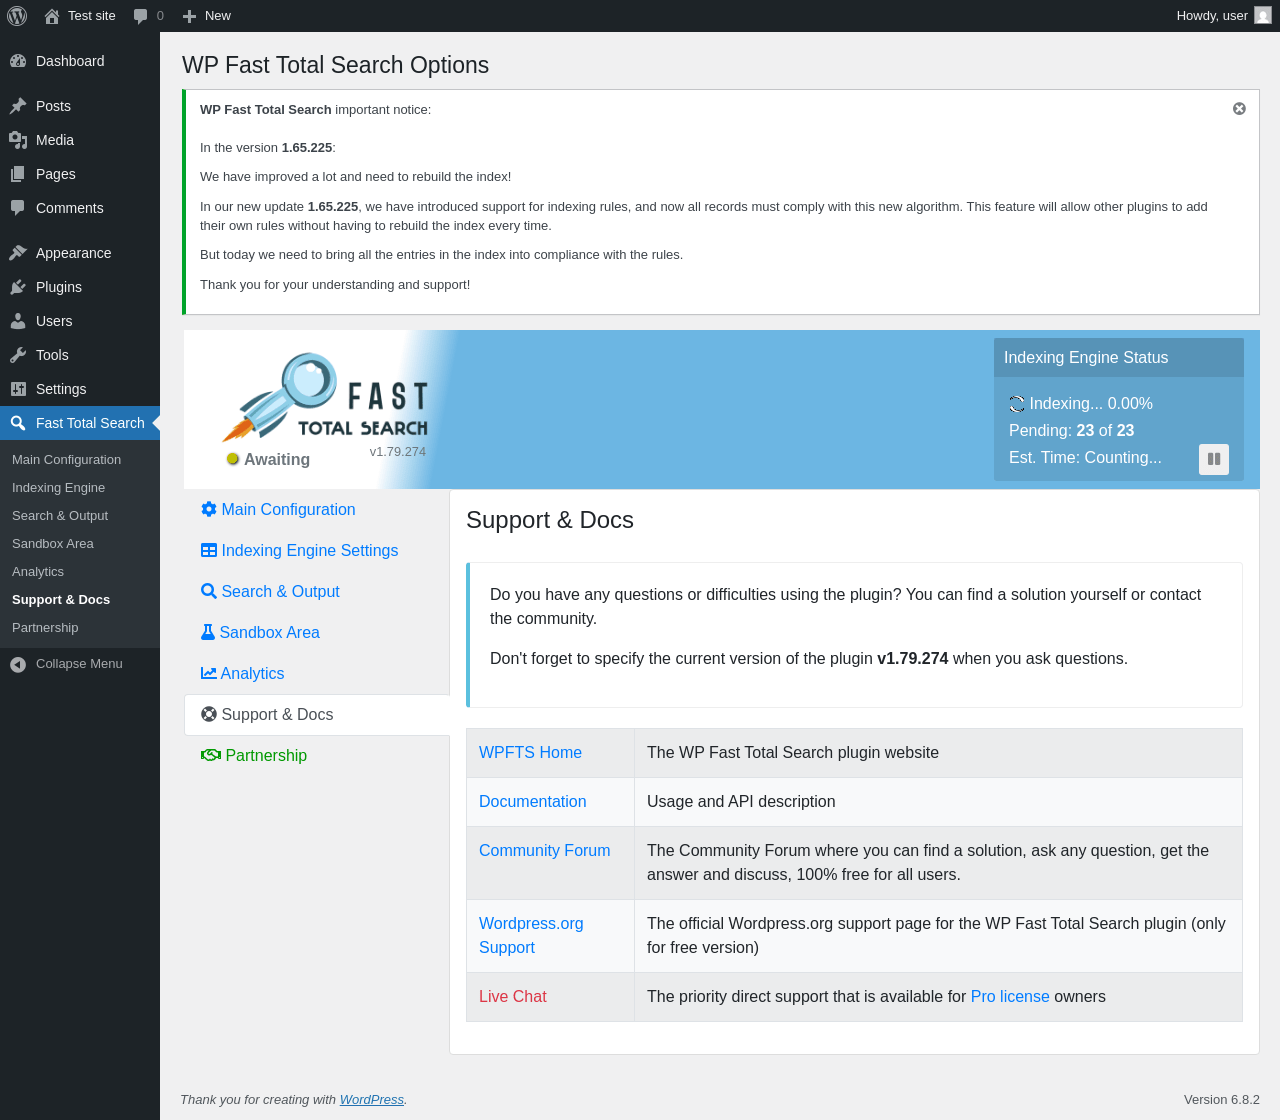
Task: Open the Documentation link
Action: pyautogui.click(x=533, y=802)
